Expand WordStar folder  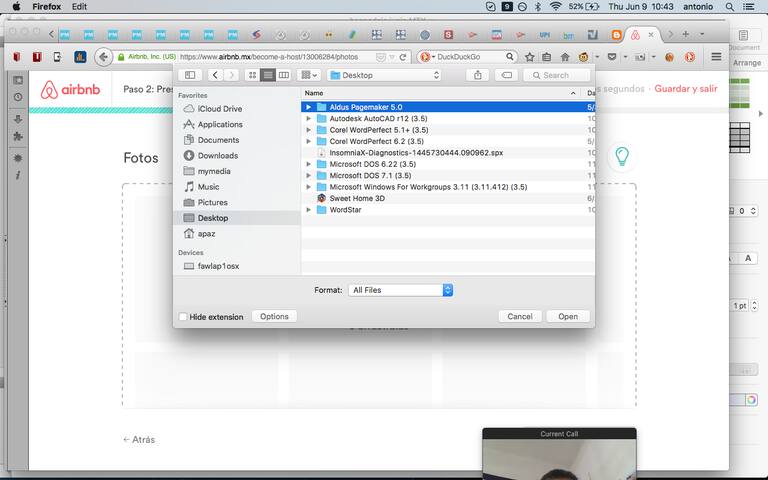pyautogui.click(x=309, y=210)
